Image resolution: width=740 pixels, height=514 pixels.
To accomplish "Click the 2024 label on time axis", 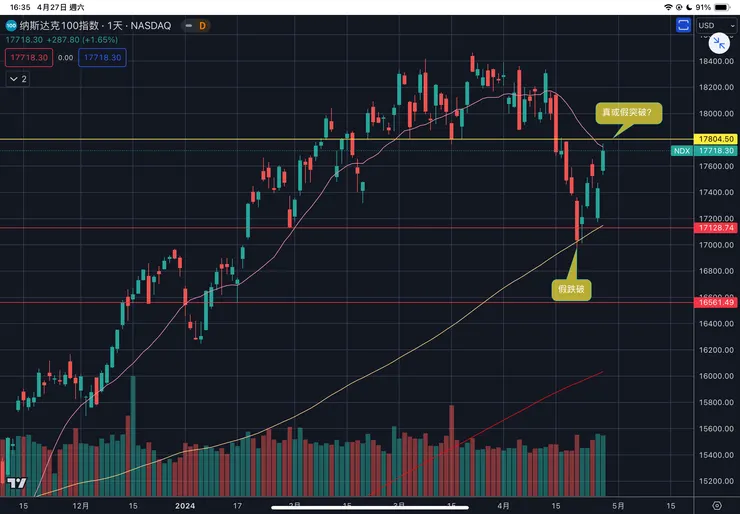I will point(186,505).
